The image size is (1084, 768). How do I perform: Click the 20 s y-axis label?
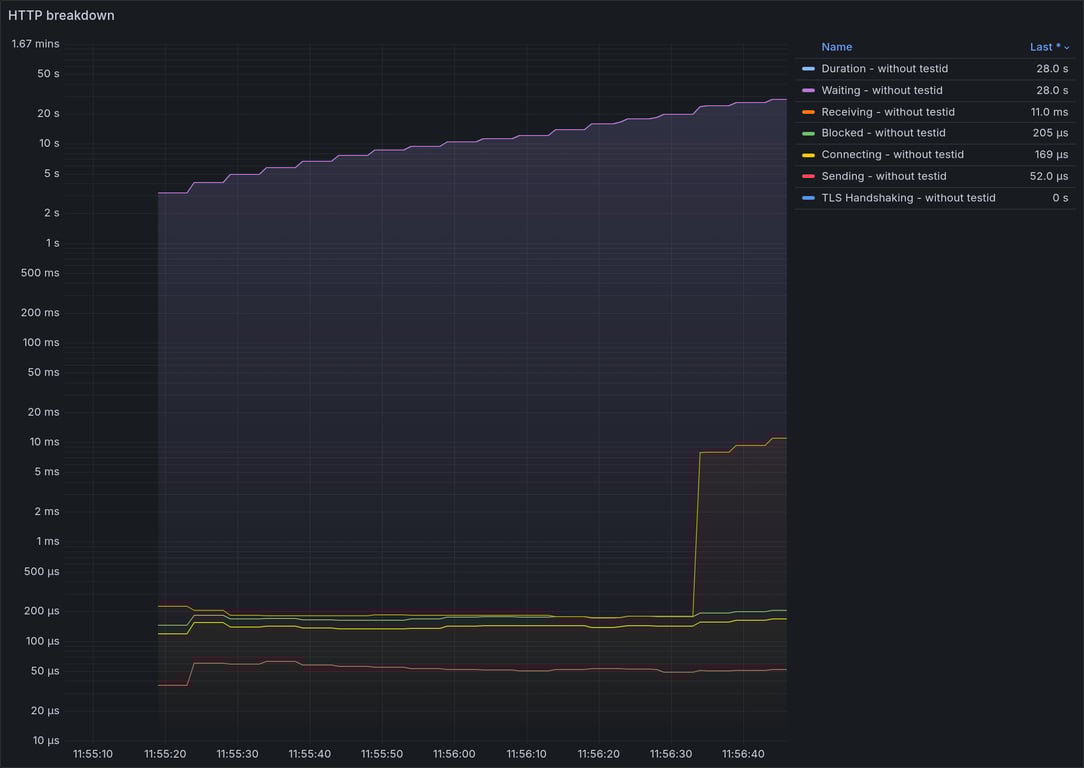[48, 113]
